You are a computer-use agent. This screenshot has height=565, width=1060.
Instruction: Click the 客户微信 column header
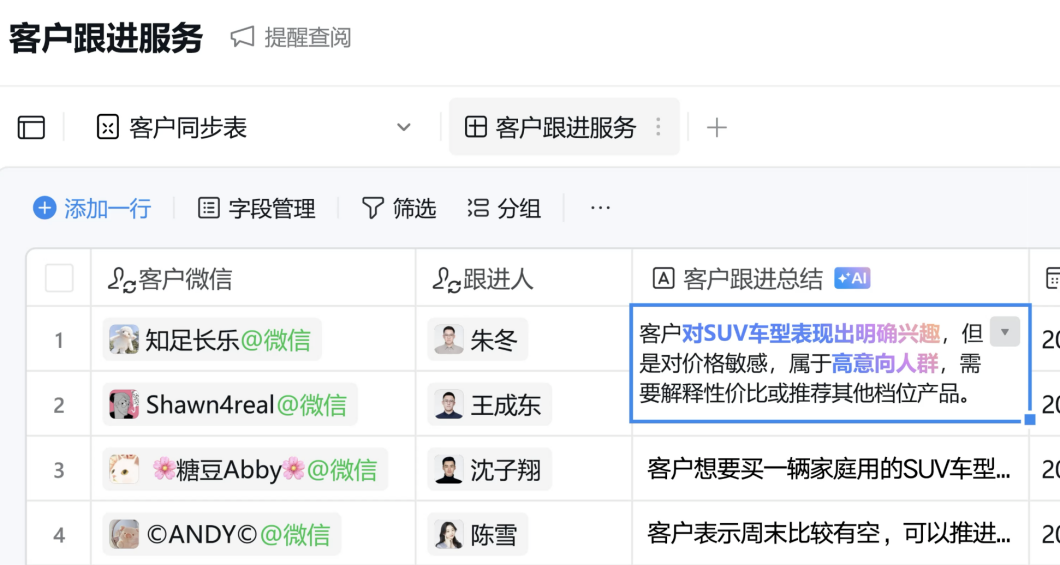(185, 279)
